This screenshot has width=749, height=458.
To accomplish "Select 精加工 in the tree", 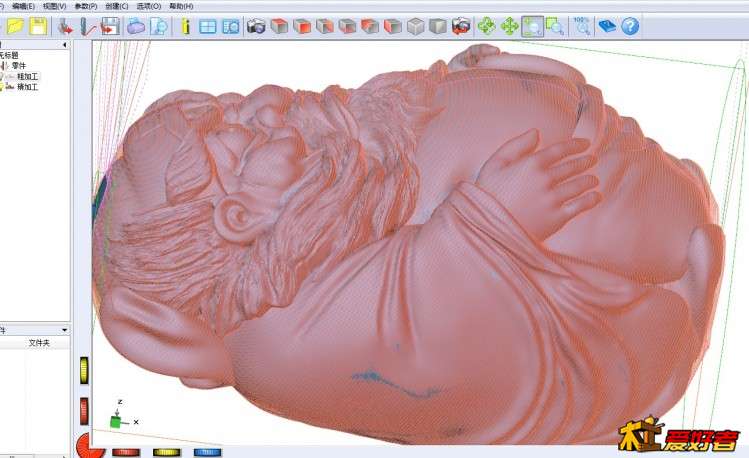I will click(27, 87).
